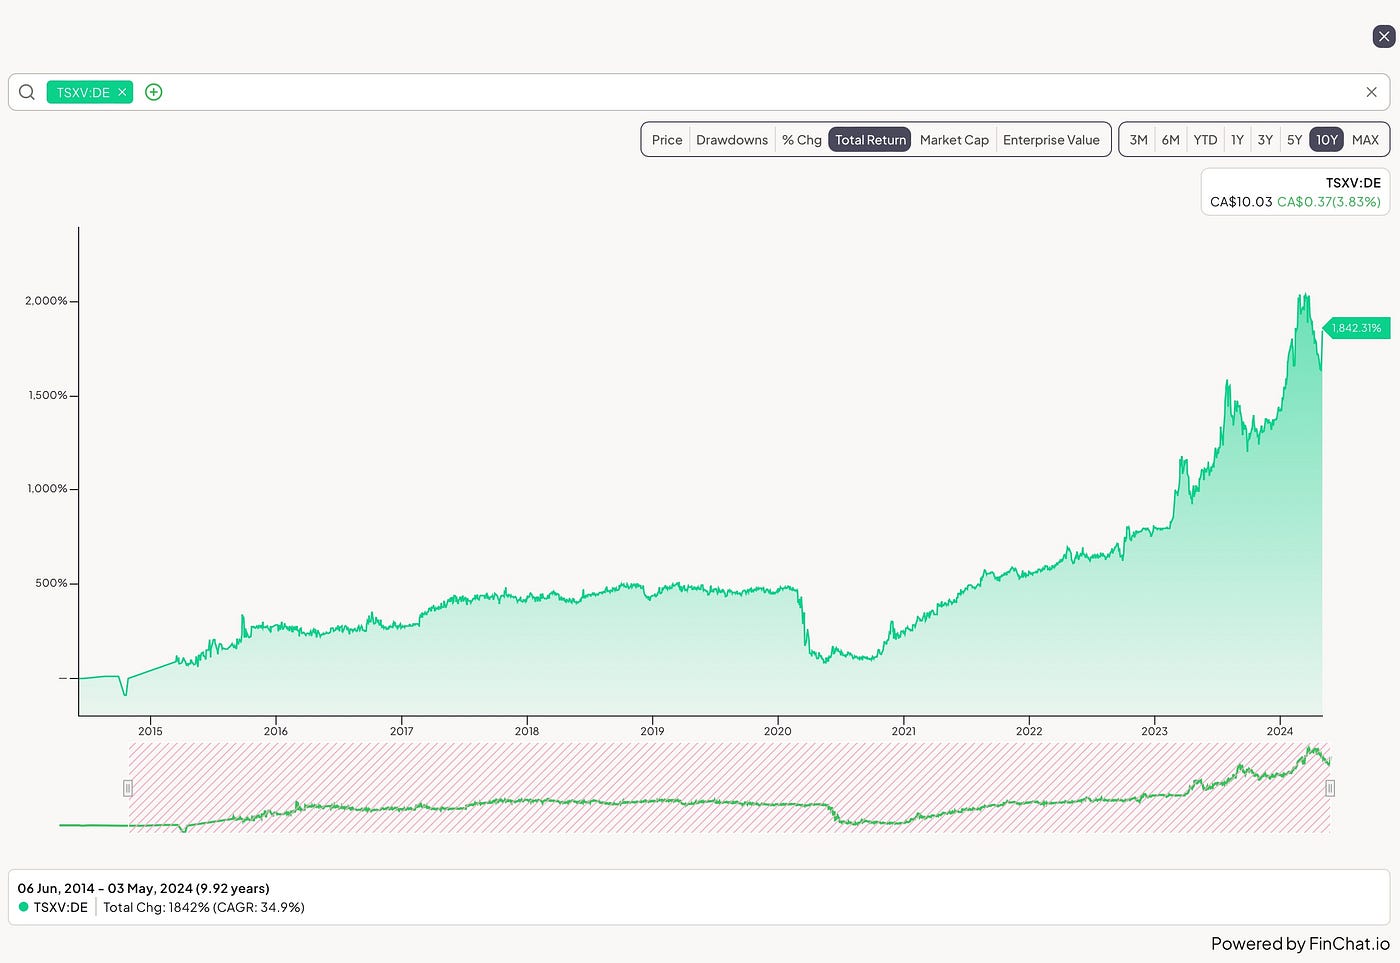
Task: Click the 2024 x-axis label
Action: coord(1280,731)
